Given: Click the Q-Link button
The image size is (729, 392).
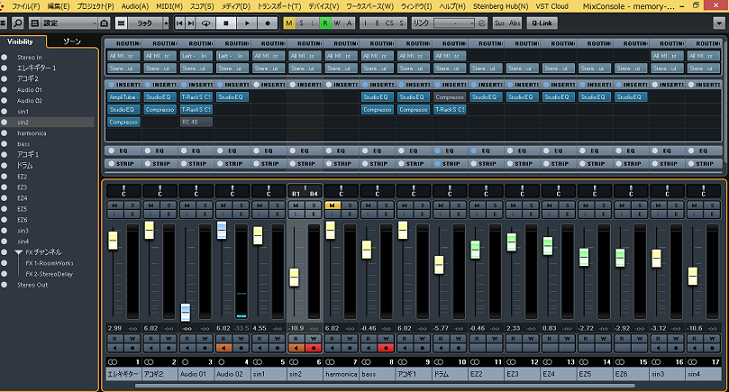Looking at the screenshot, I should click(x=542, y=23).
